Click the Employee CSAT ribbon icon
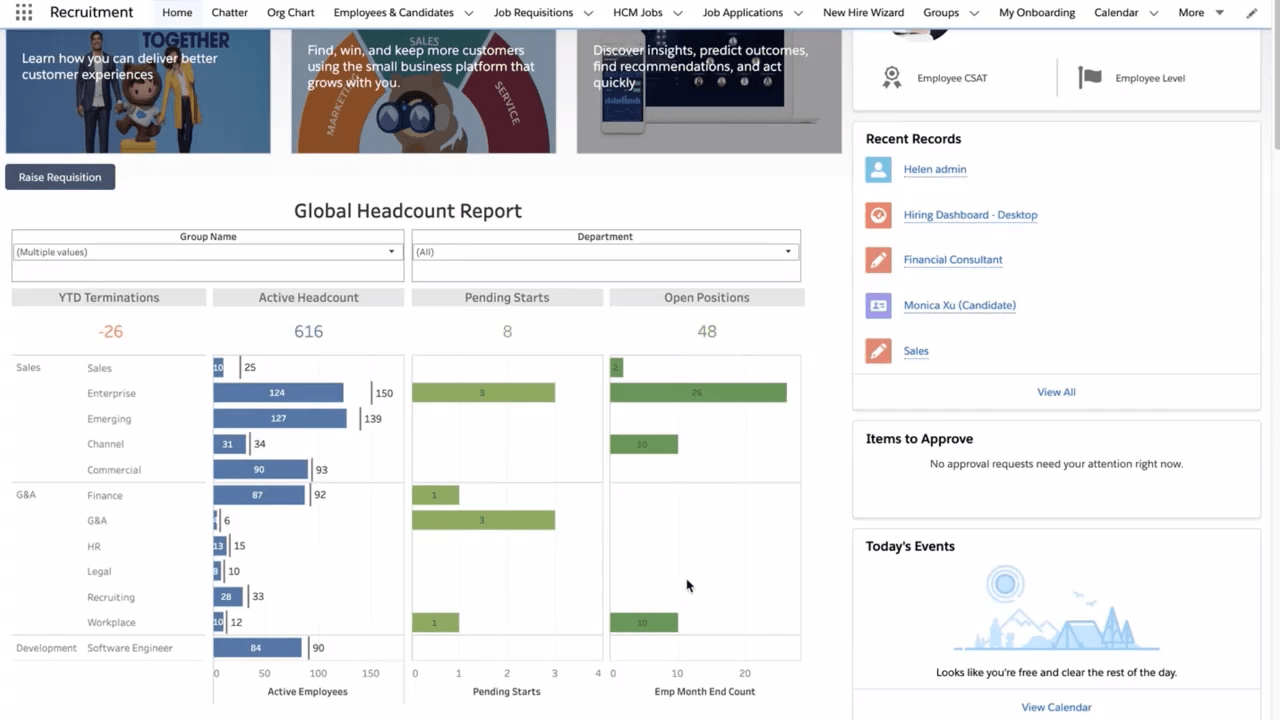Screen dimensions: 1280x720 click(891, 78)
